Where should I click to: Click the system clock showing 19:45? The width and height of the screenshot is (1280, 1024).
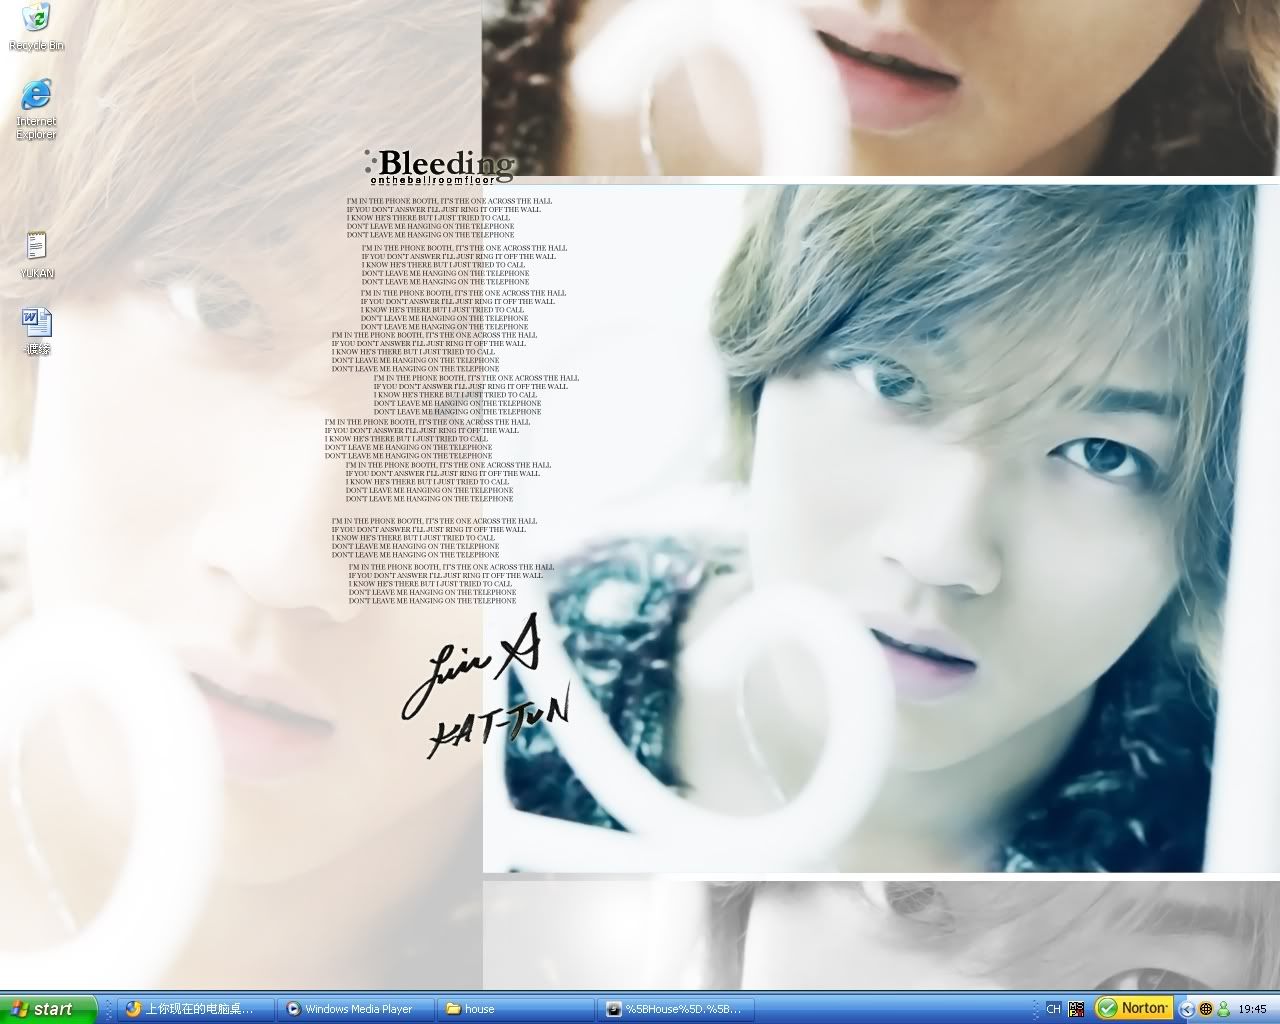[1252, 1009]
